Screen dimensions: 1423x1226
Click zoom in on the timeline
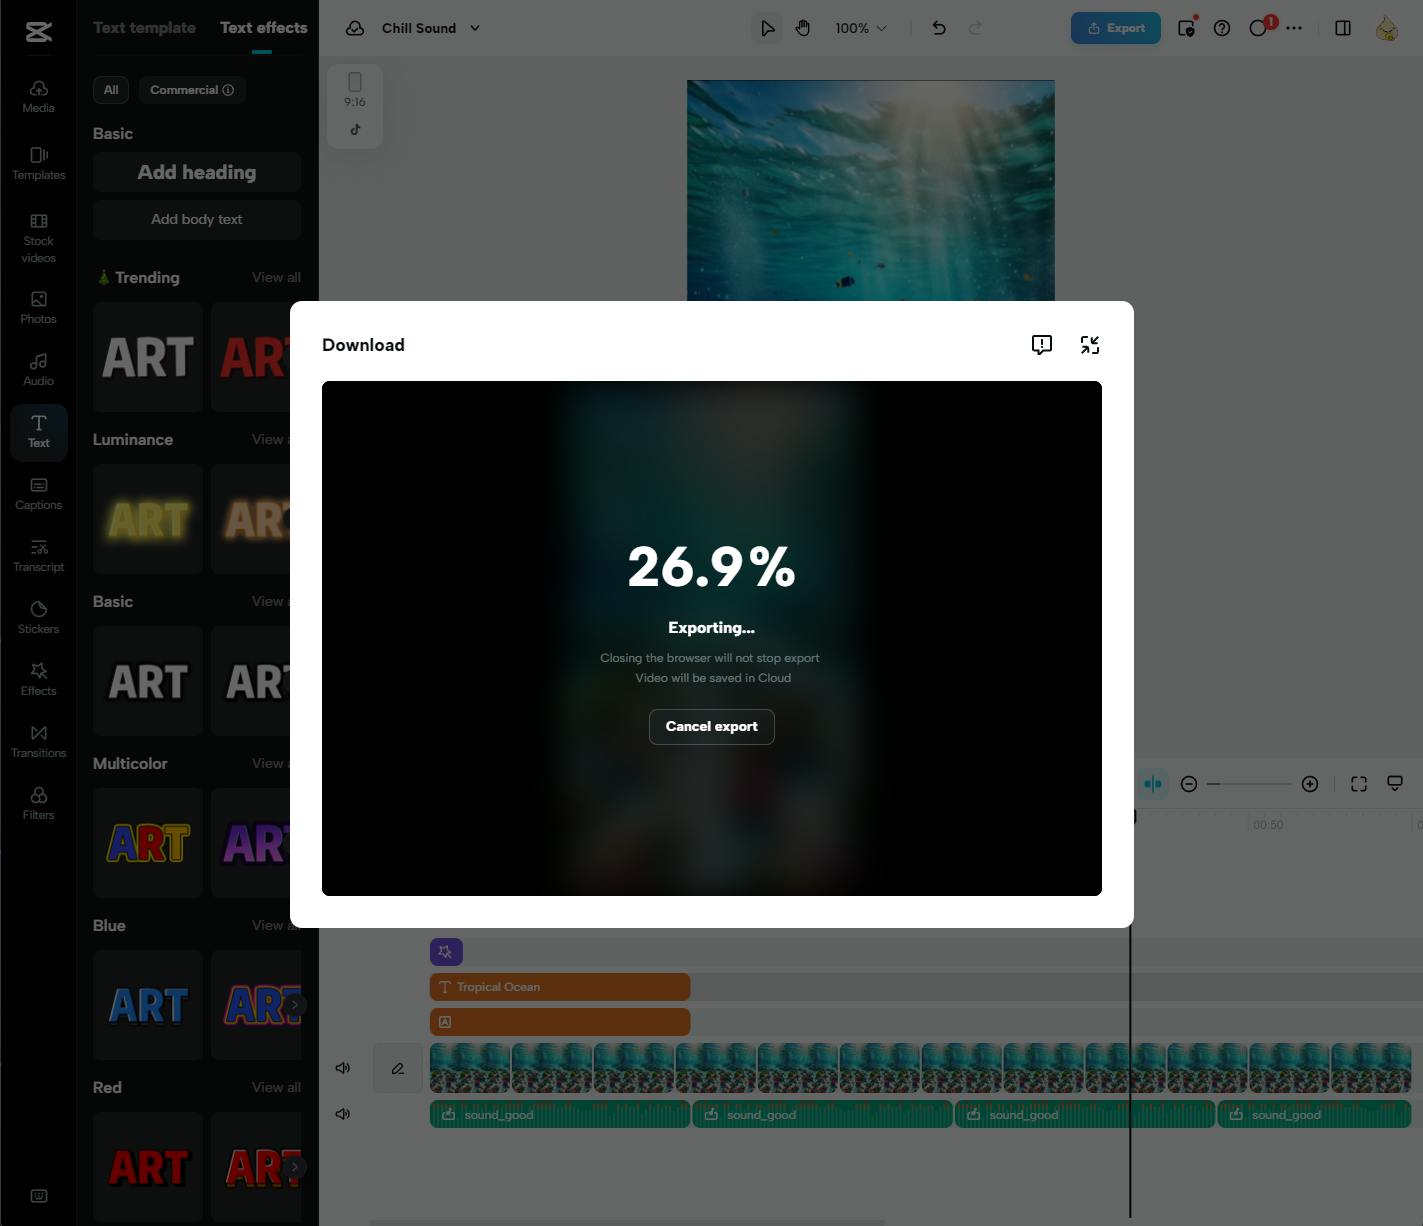pyautogui.click(x=1310, y=784)
